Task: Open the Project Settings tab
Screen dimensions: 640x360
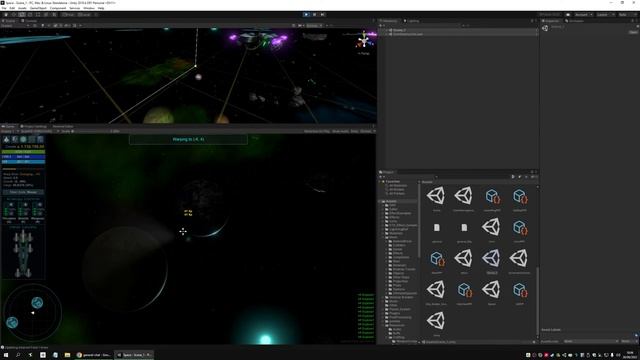Action: coord(34,127)
